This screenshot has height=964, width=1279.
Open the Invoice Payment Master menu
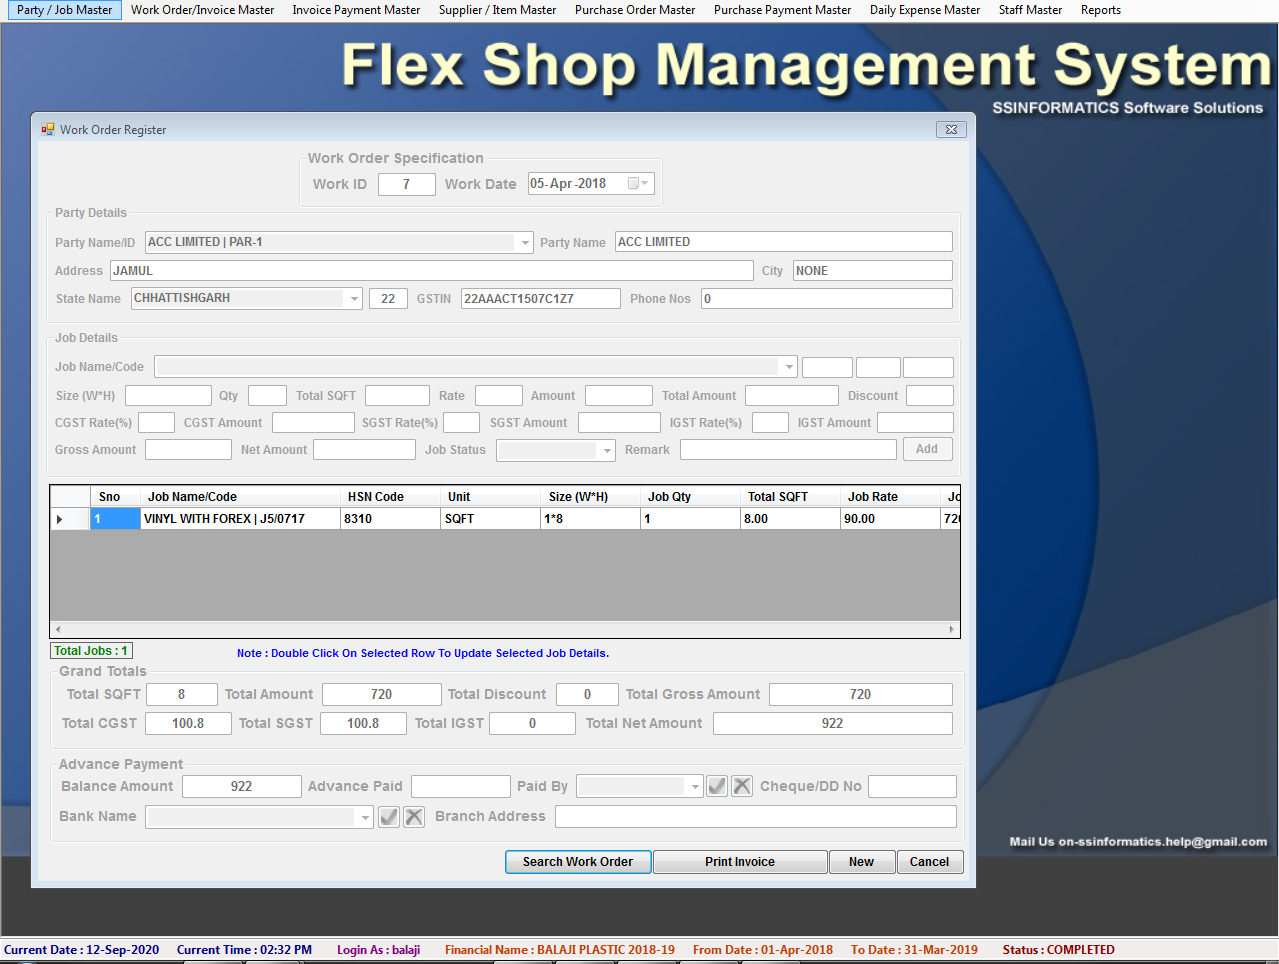[356, 10]
